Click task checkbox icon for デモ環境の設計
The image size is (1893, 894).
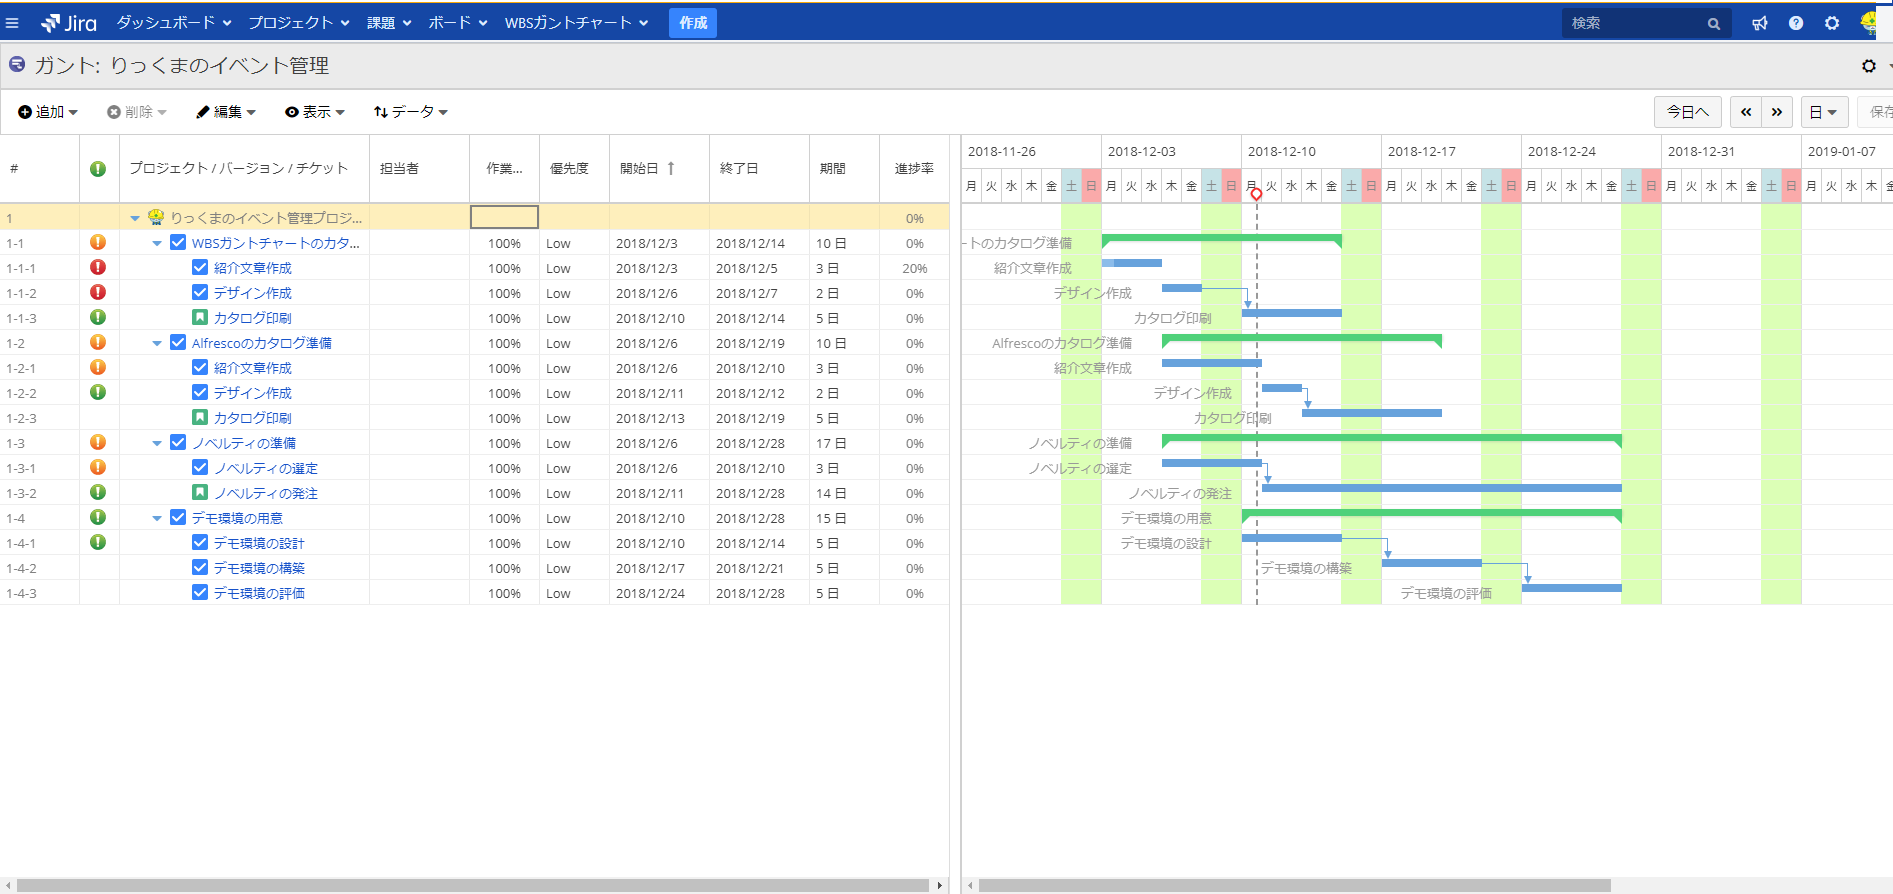200,543
